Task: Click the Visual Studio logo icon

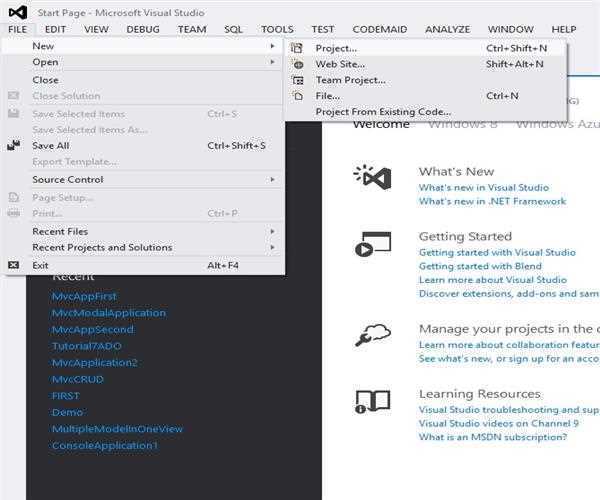Action: tap(16, 12)
